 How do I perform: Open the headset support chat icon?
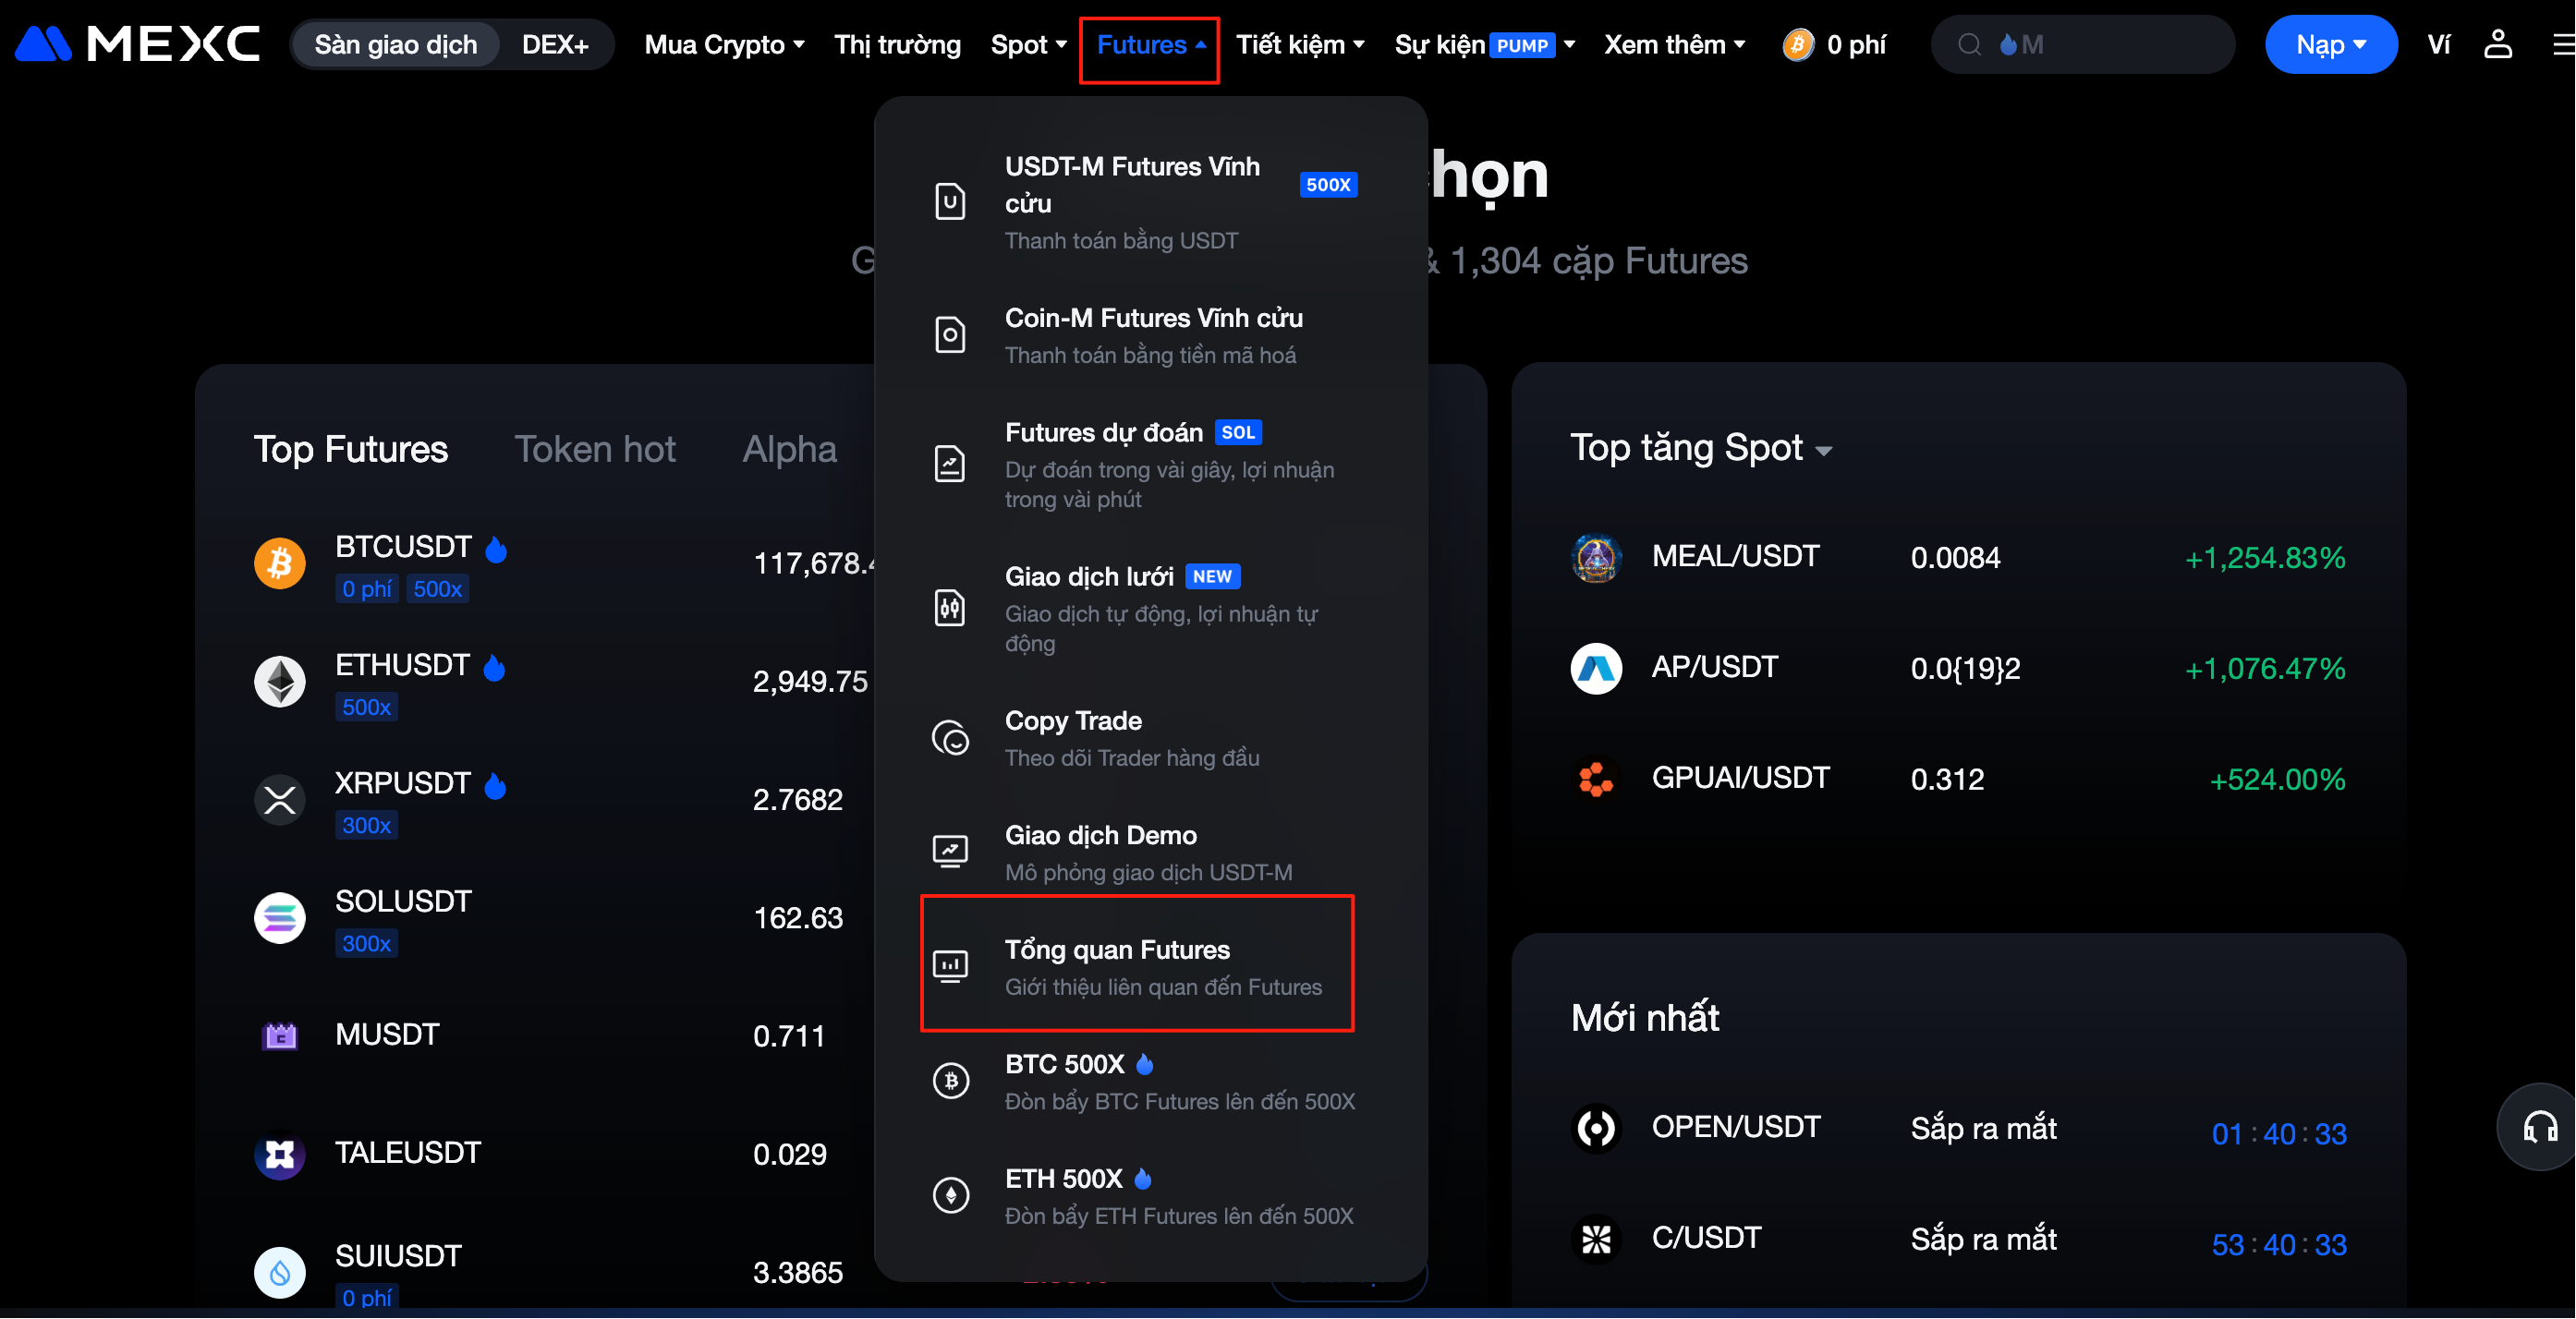coord(2540,1128)
